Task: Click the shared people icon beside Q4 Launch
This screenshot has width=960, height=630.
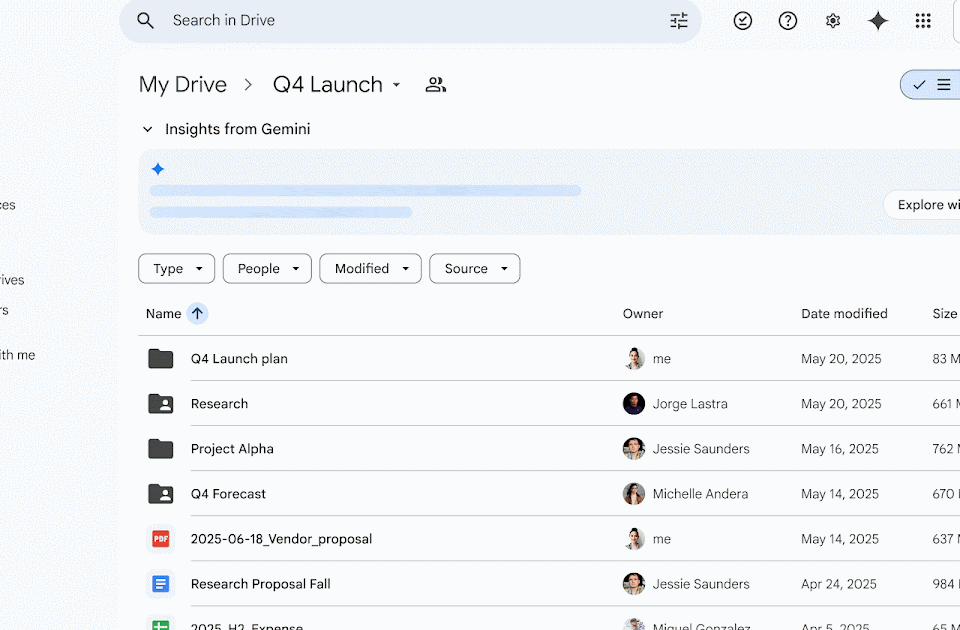Action: point(435,85)
